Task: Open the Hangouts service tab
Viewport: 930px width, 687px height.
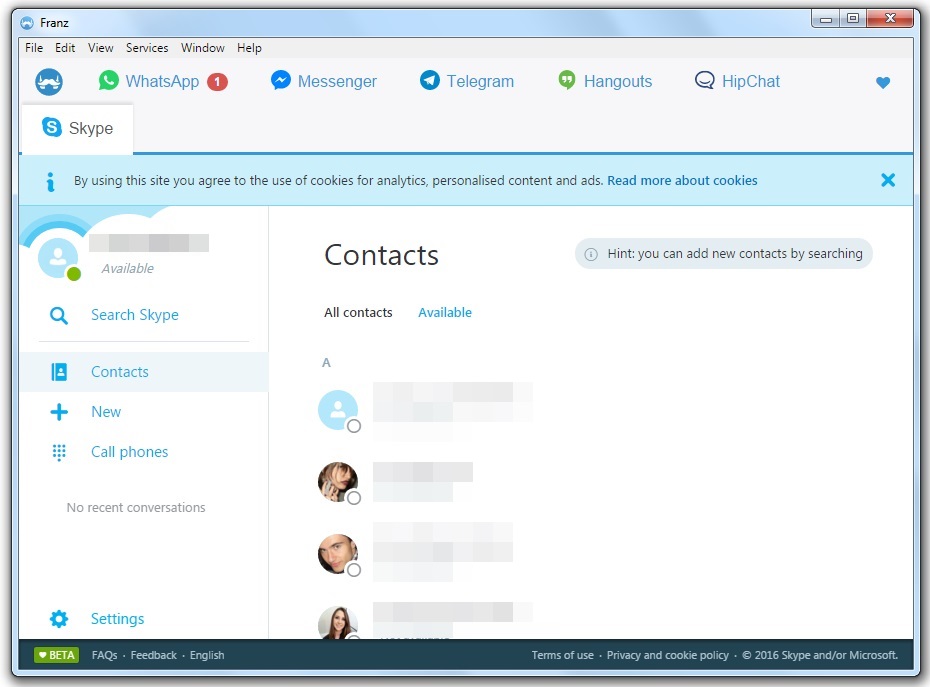Action: (605, 81)
